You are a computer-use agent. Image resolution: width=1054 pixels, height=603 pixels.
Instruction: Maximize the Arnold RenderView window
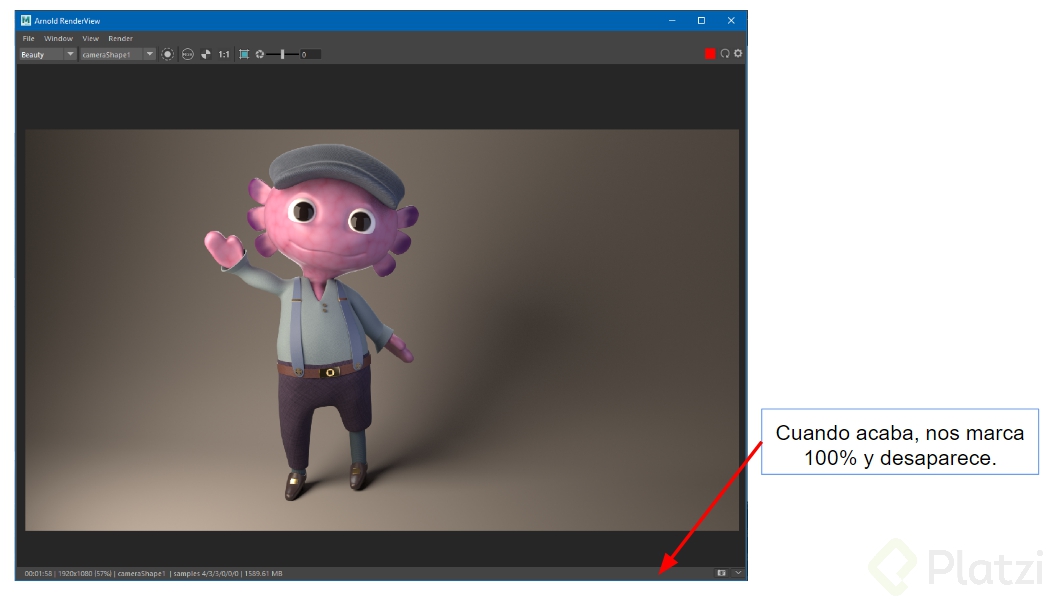pyautogui.click(x=701, y=21)
